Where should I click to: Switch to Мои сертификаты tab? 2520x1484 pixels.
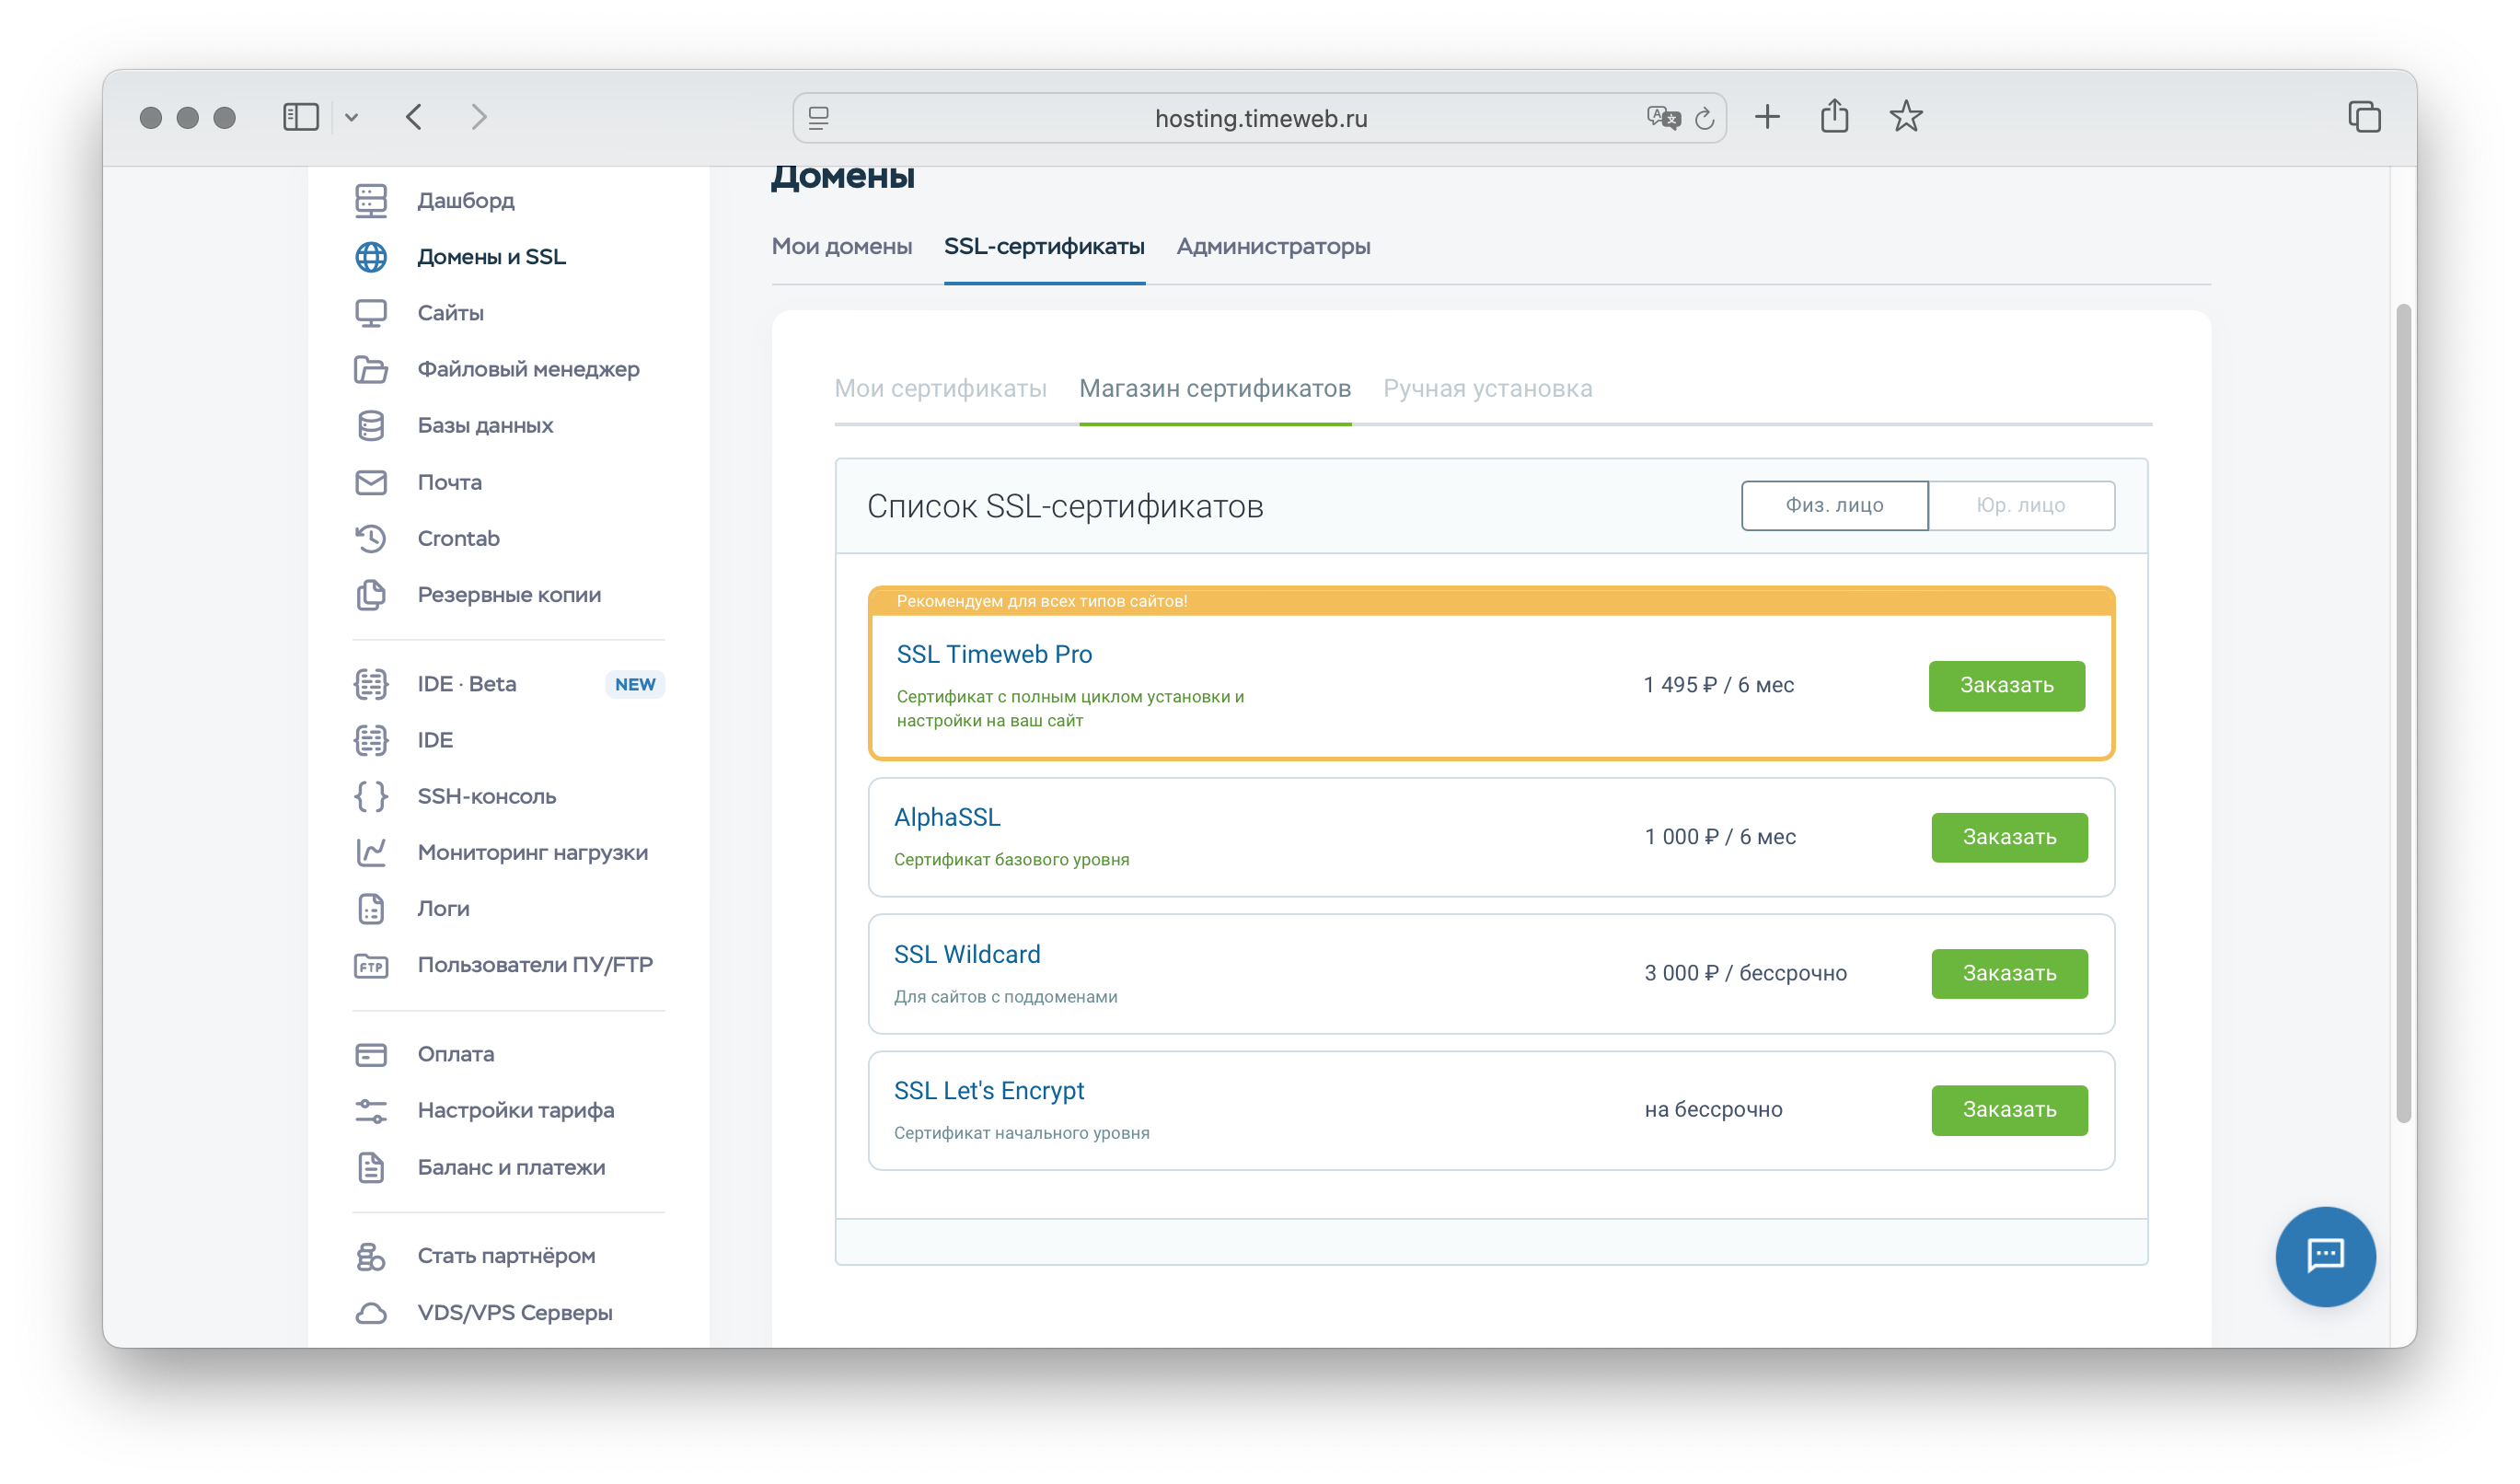(940, 388)
